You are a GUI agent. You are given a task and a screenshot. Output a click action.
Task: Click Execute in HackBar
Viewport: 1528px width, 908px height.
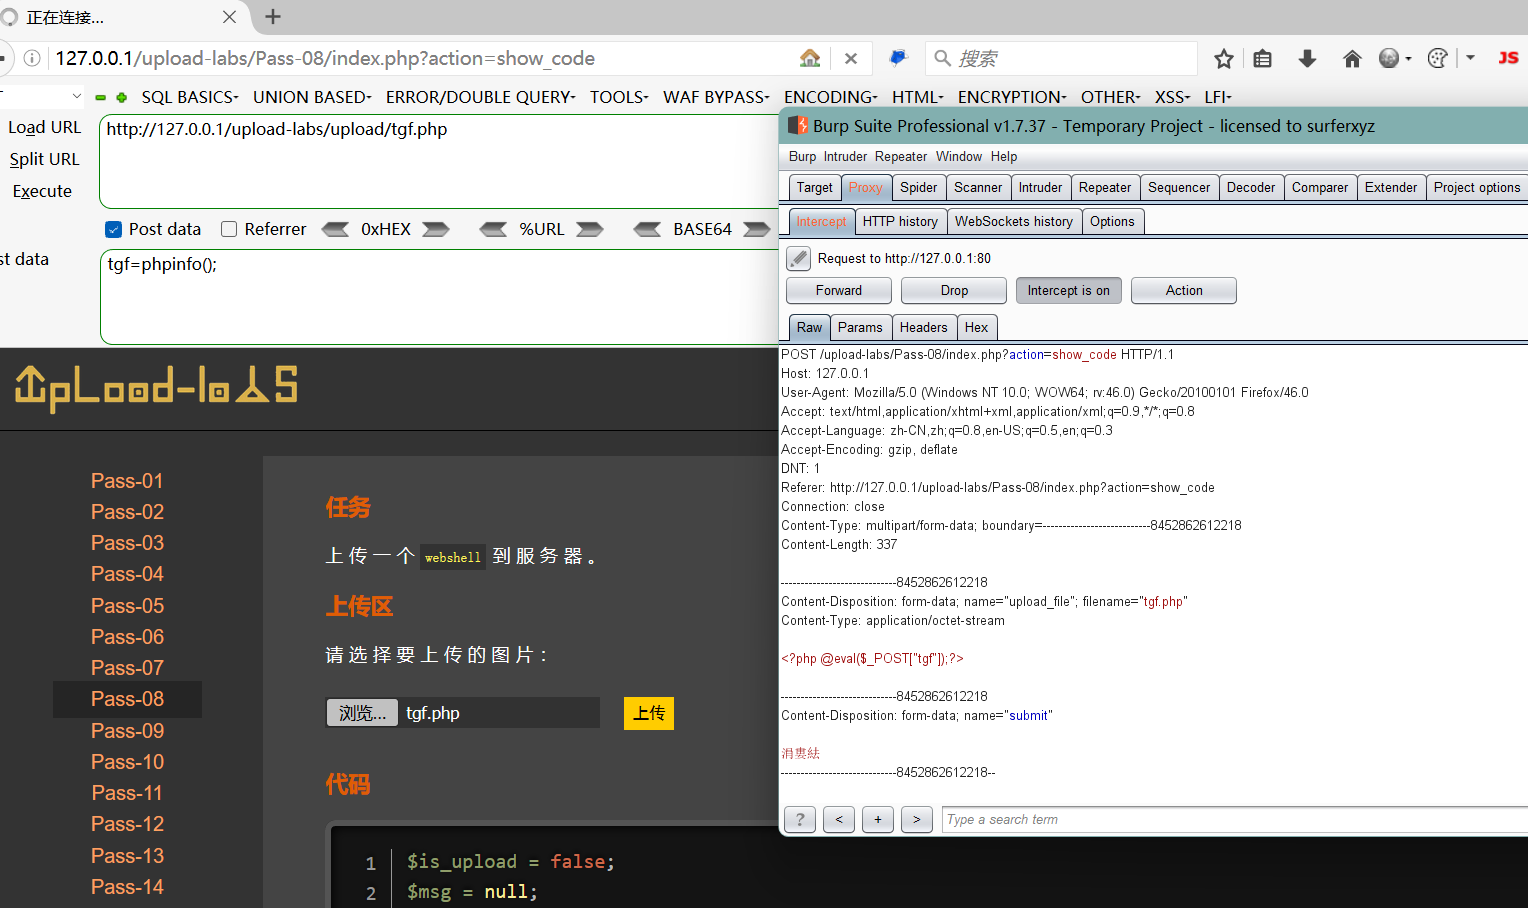42,191
